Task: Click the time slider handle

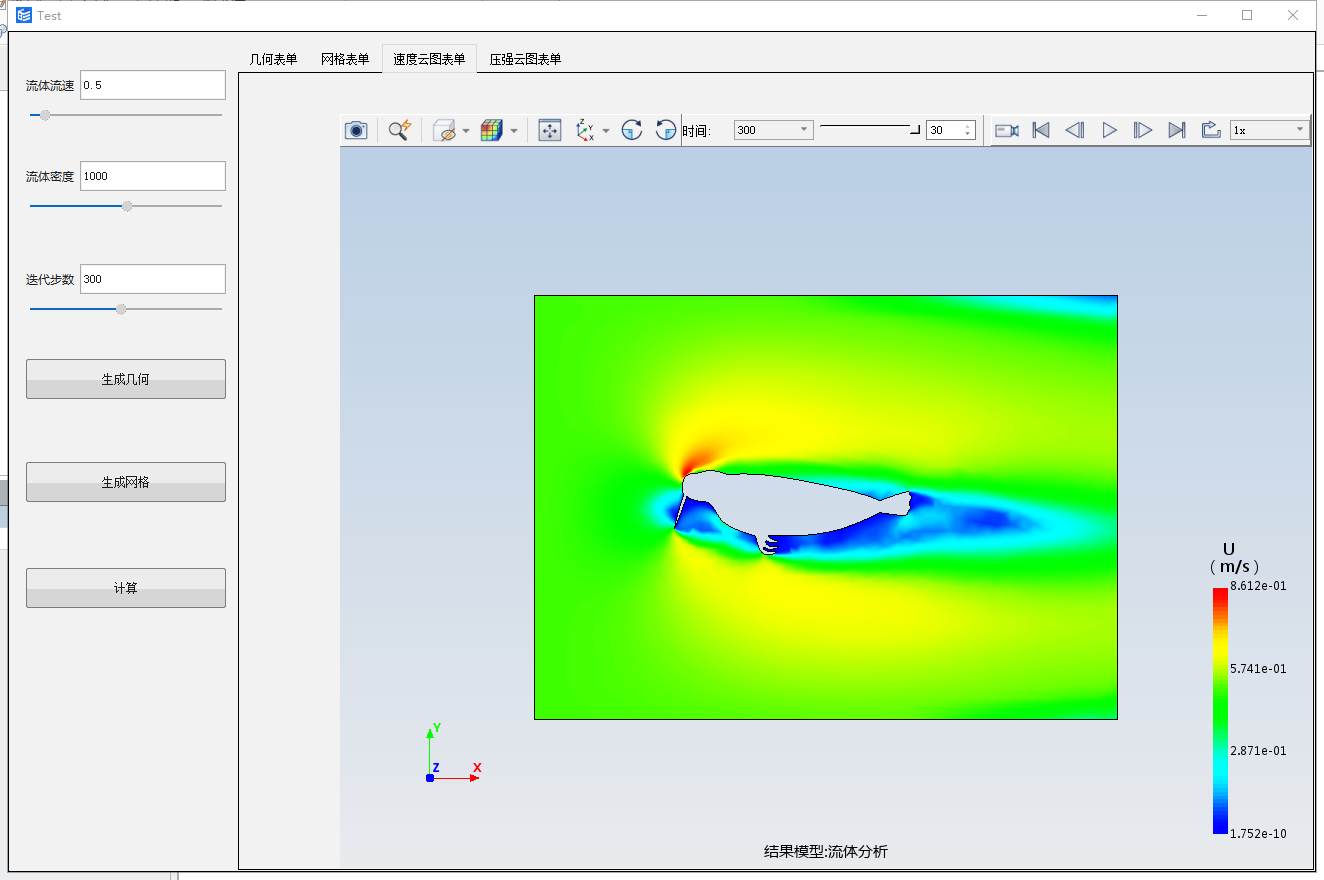Action: [915, 129]
